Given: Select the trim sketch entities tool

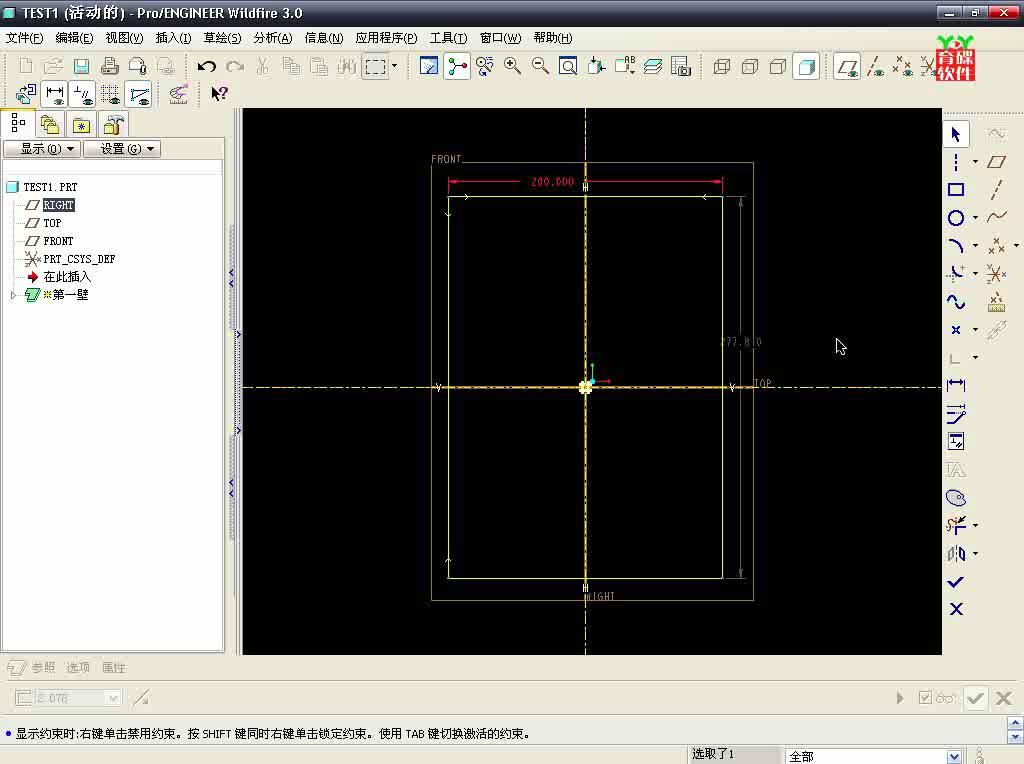Looking at the screenshot, I should tap(955, 525).
